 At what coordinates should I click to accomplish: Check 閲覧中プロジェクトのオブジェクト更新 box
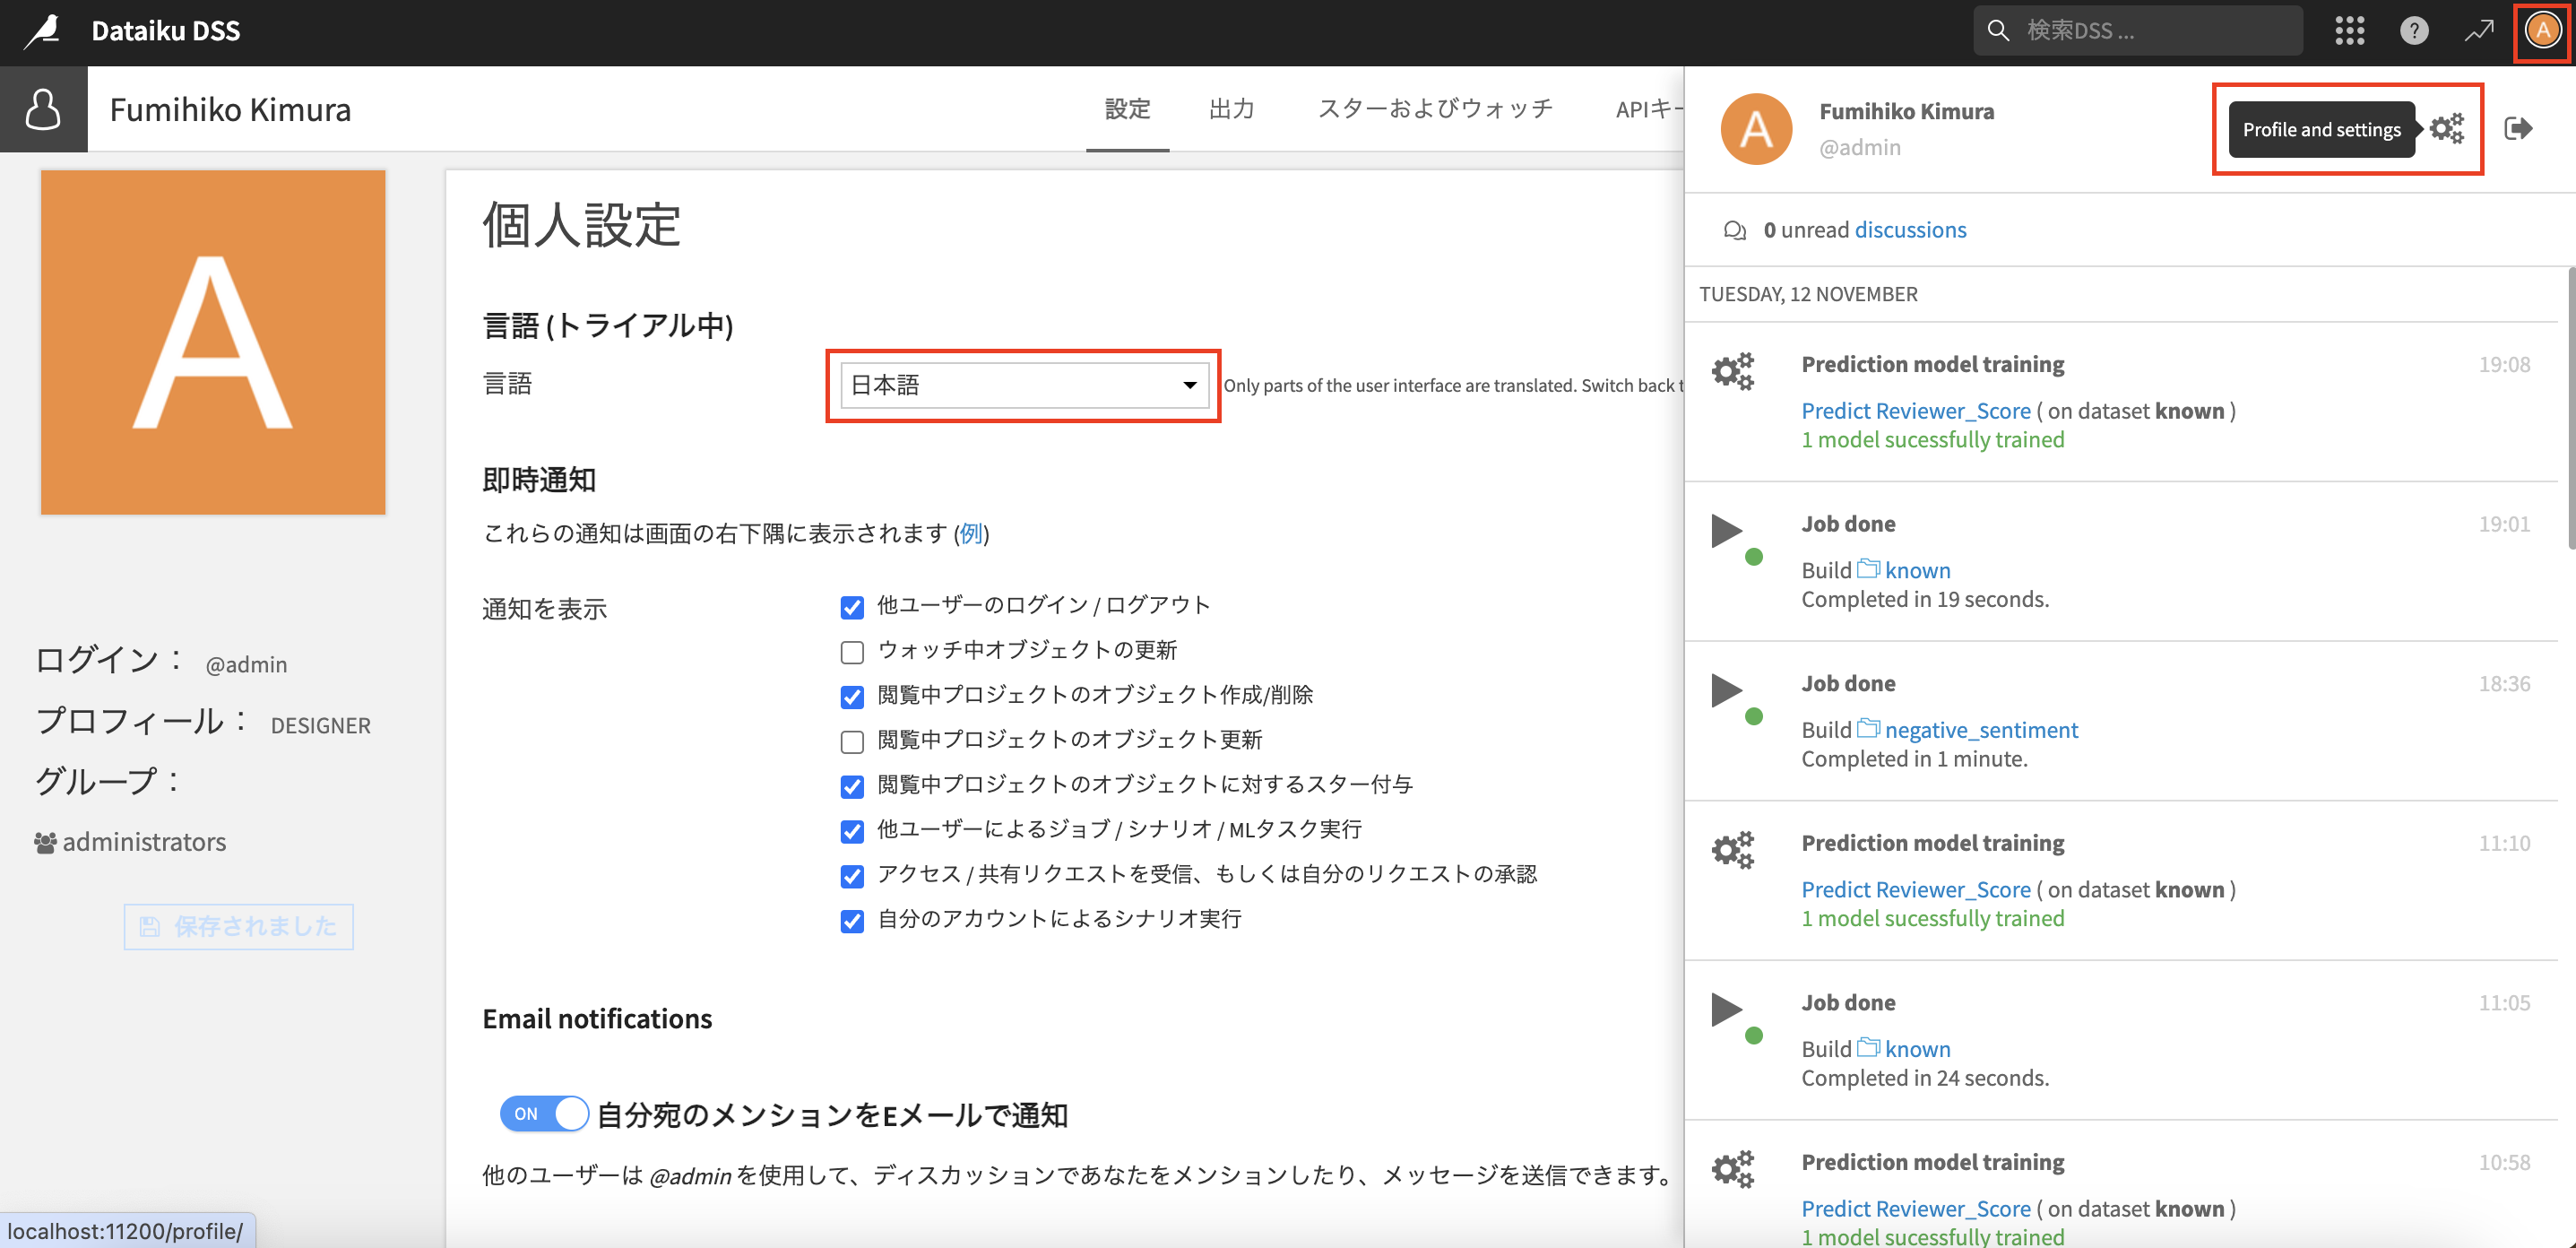[x=852, y=741]
